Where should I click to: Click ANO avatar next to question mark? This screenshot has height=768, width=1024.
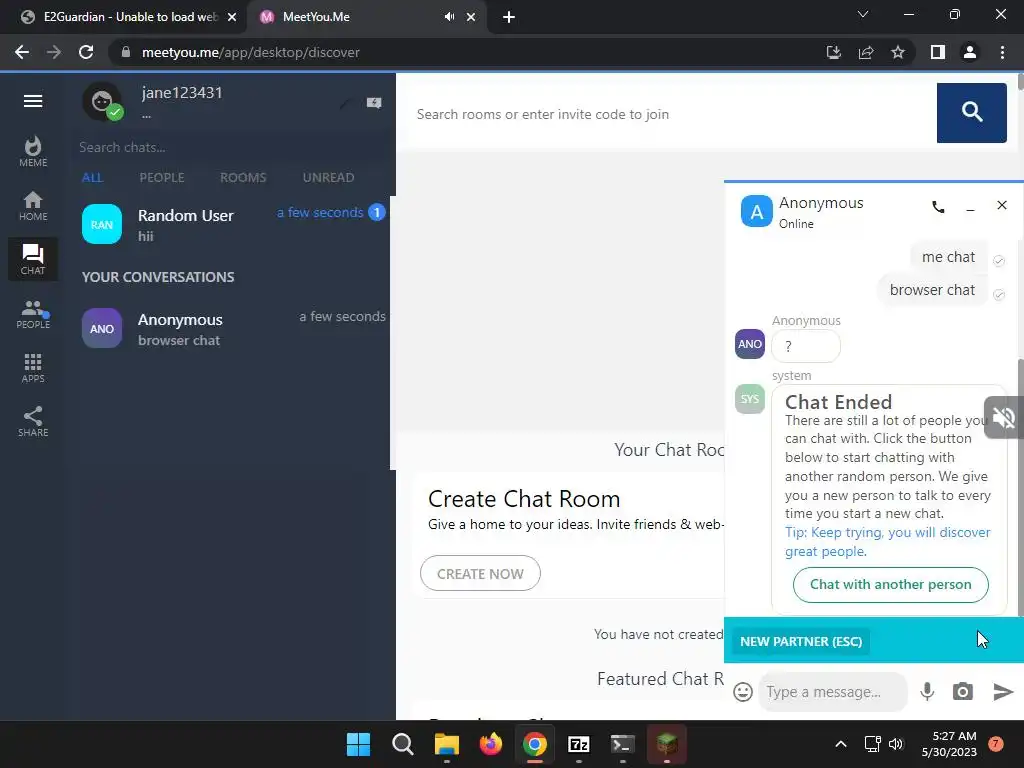tap(750, 344)
